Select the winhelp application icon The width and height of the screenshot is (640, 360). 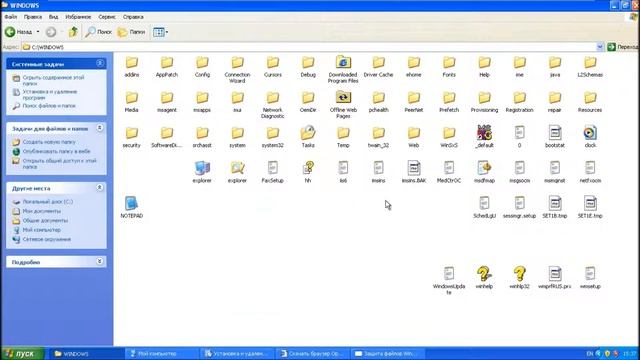[484, 274]
